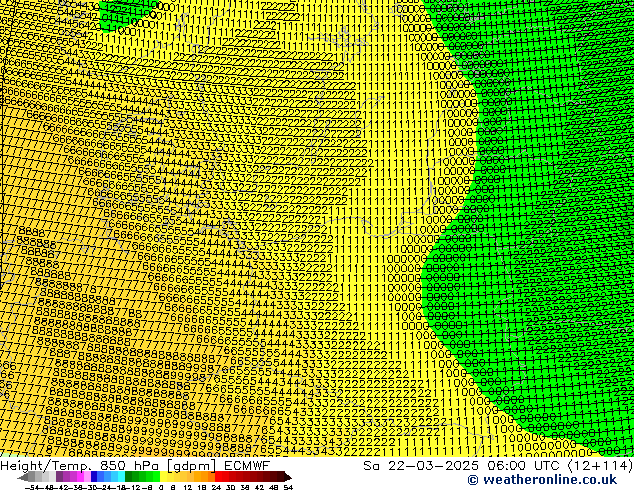Click the '-54' label on color scale
This screenshot has width=634, height=490.
(x=32, y=487)
